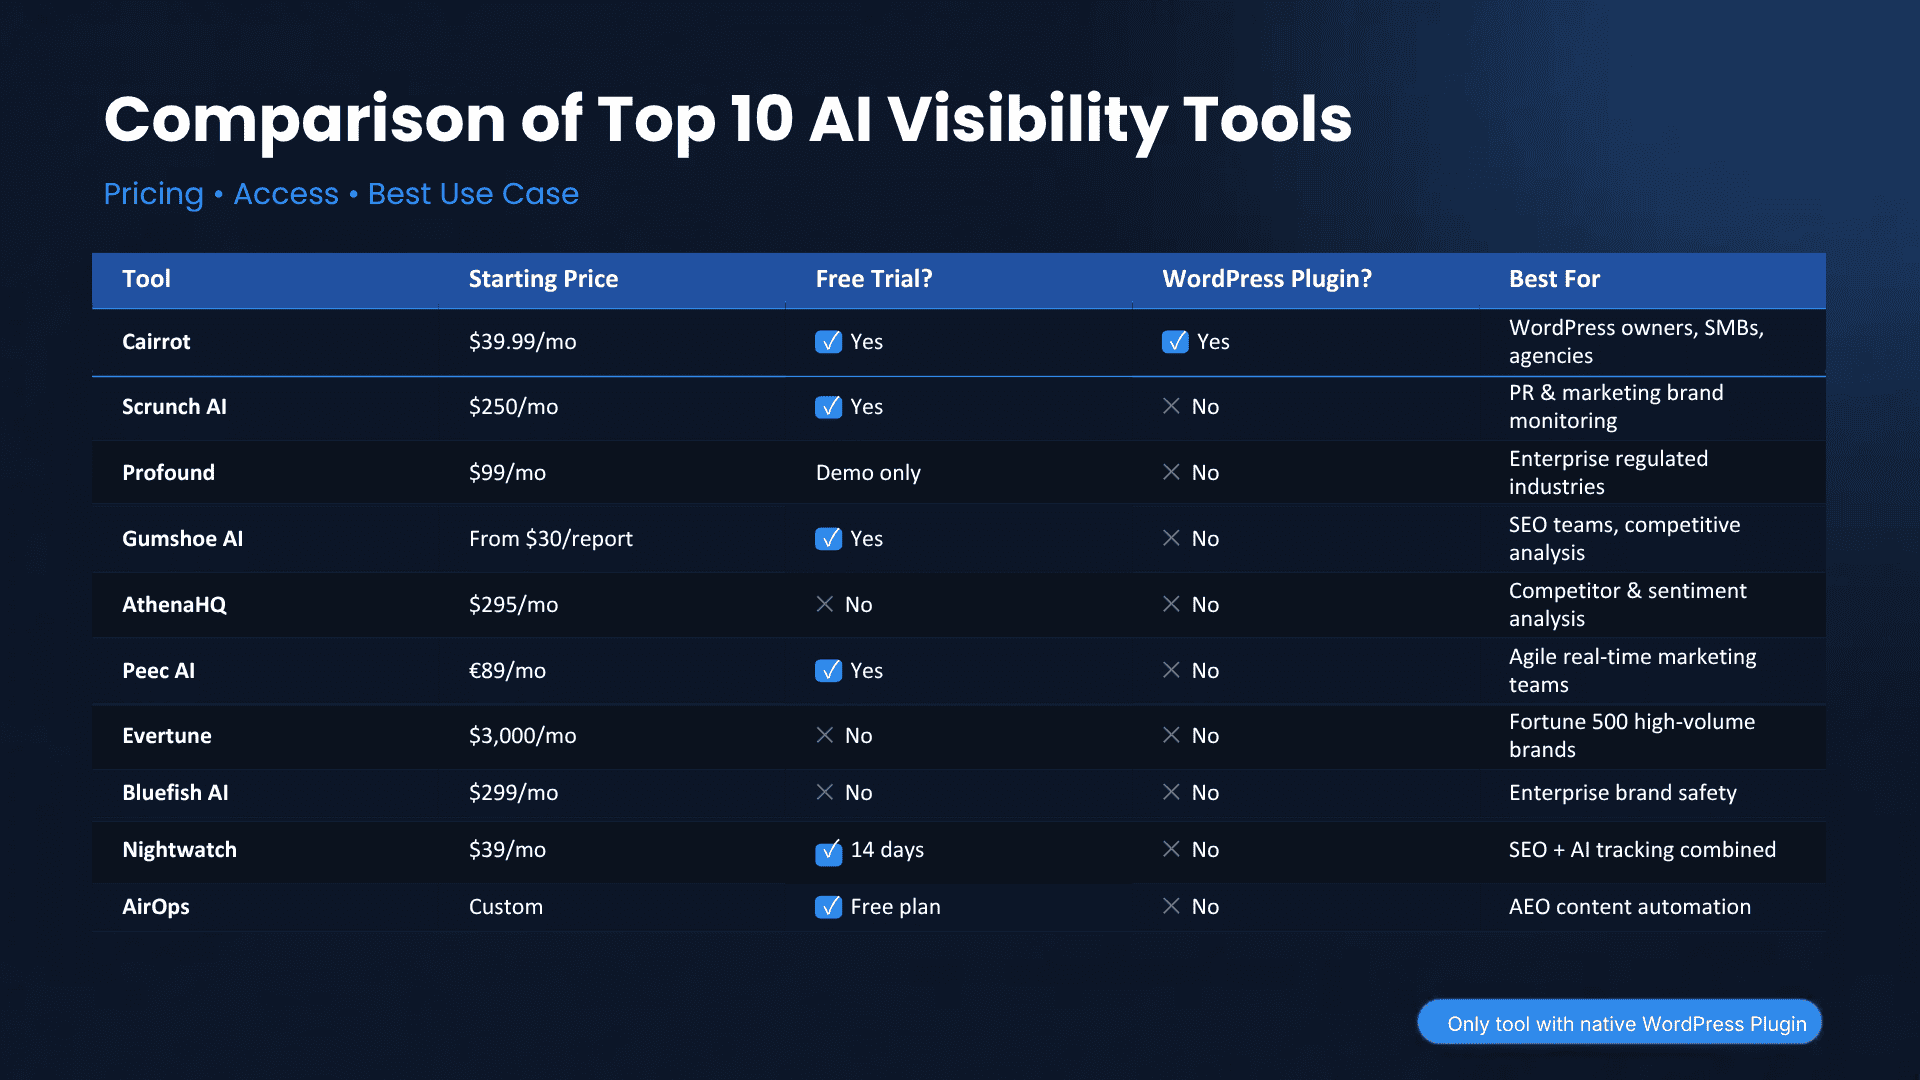Click the Custom price cell for AirOps

505,907
